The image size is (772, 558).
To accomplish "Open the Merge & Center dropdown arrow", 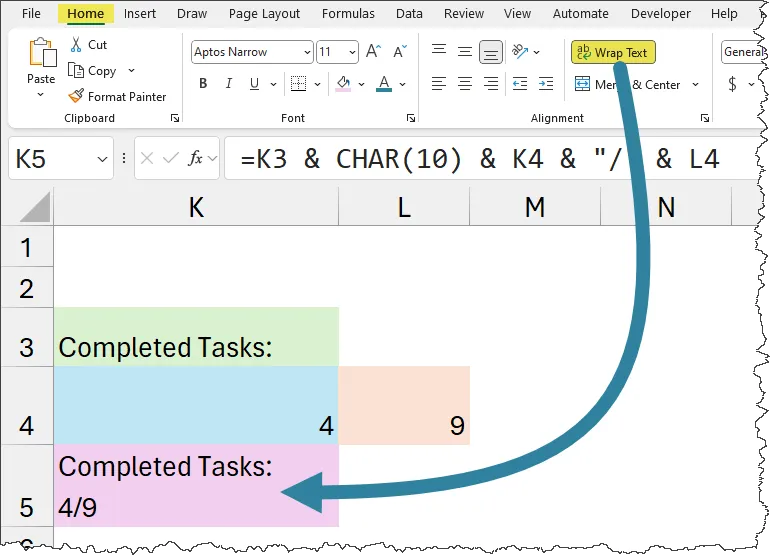I will point(695,85).
